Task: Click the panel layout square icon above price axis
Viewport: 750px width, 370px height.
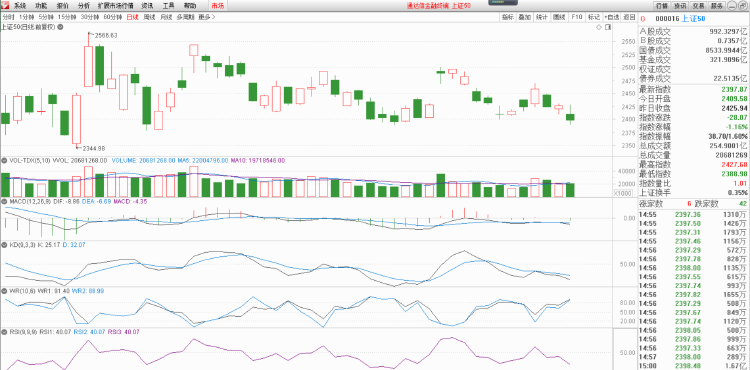Action: click(x=607, y=27)
